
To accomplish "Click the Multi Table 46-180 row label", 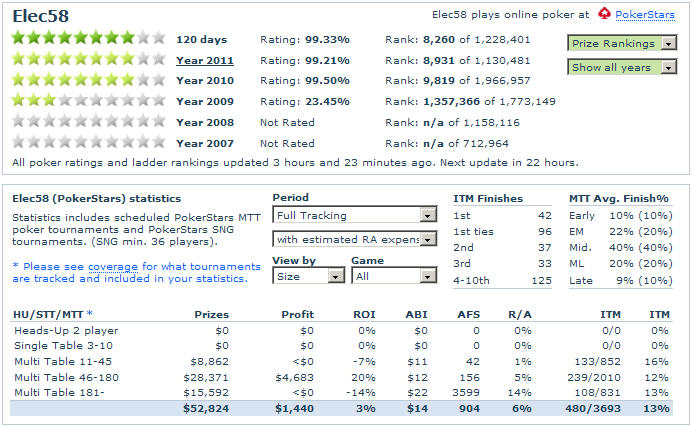I will [x=67, y=378].
